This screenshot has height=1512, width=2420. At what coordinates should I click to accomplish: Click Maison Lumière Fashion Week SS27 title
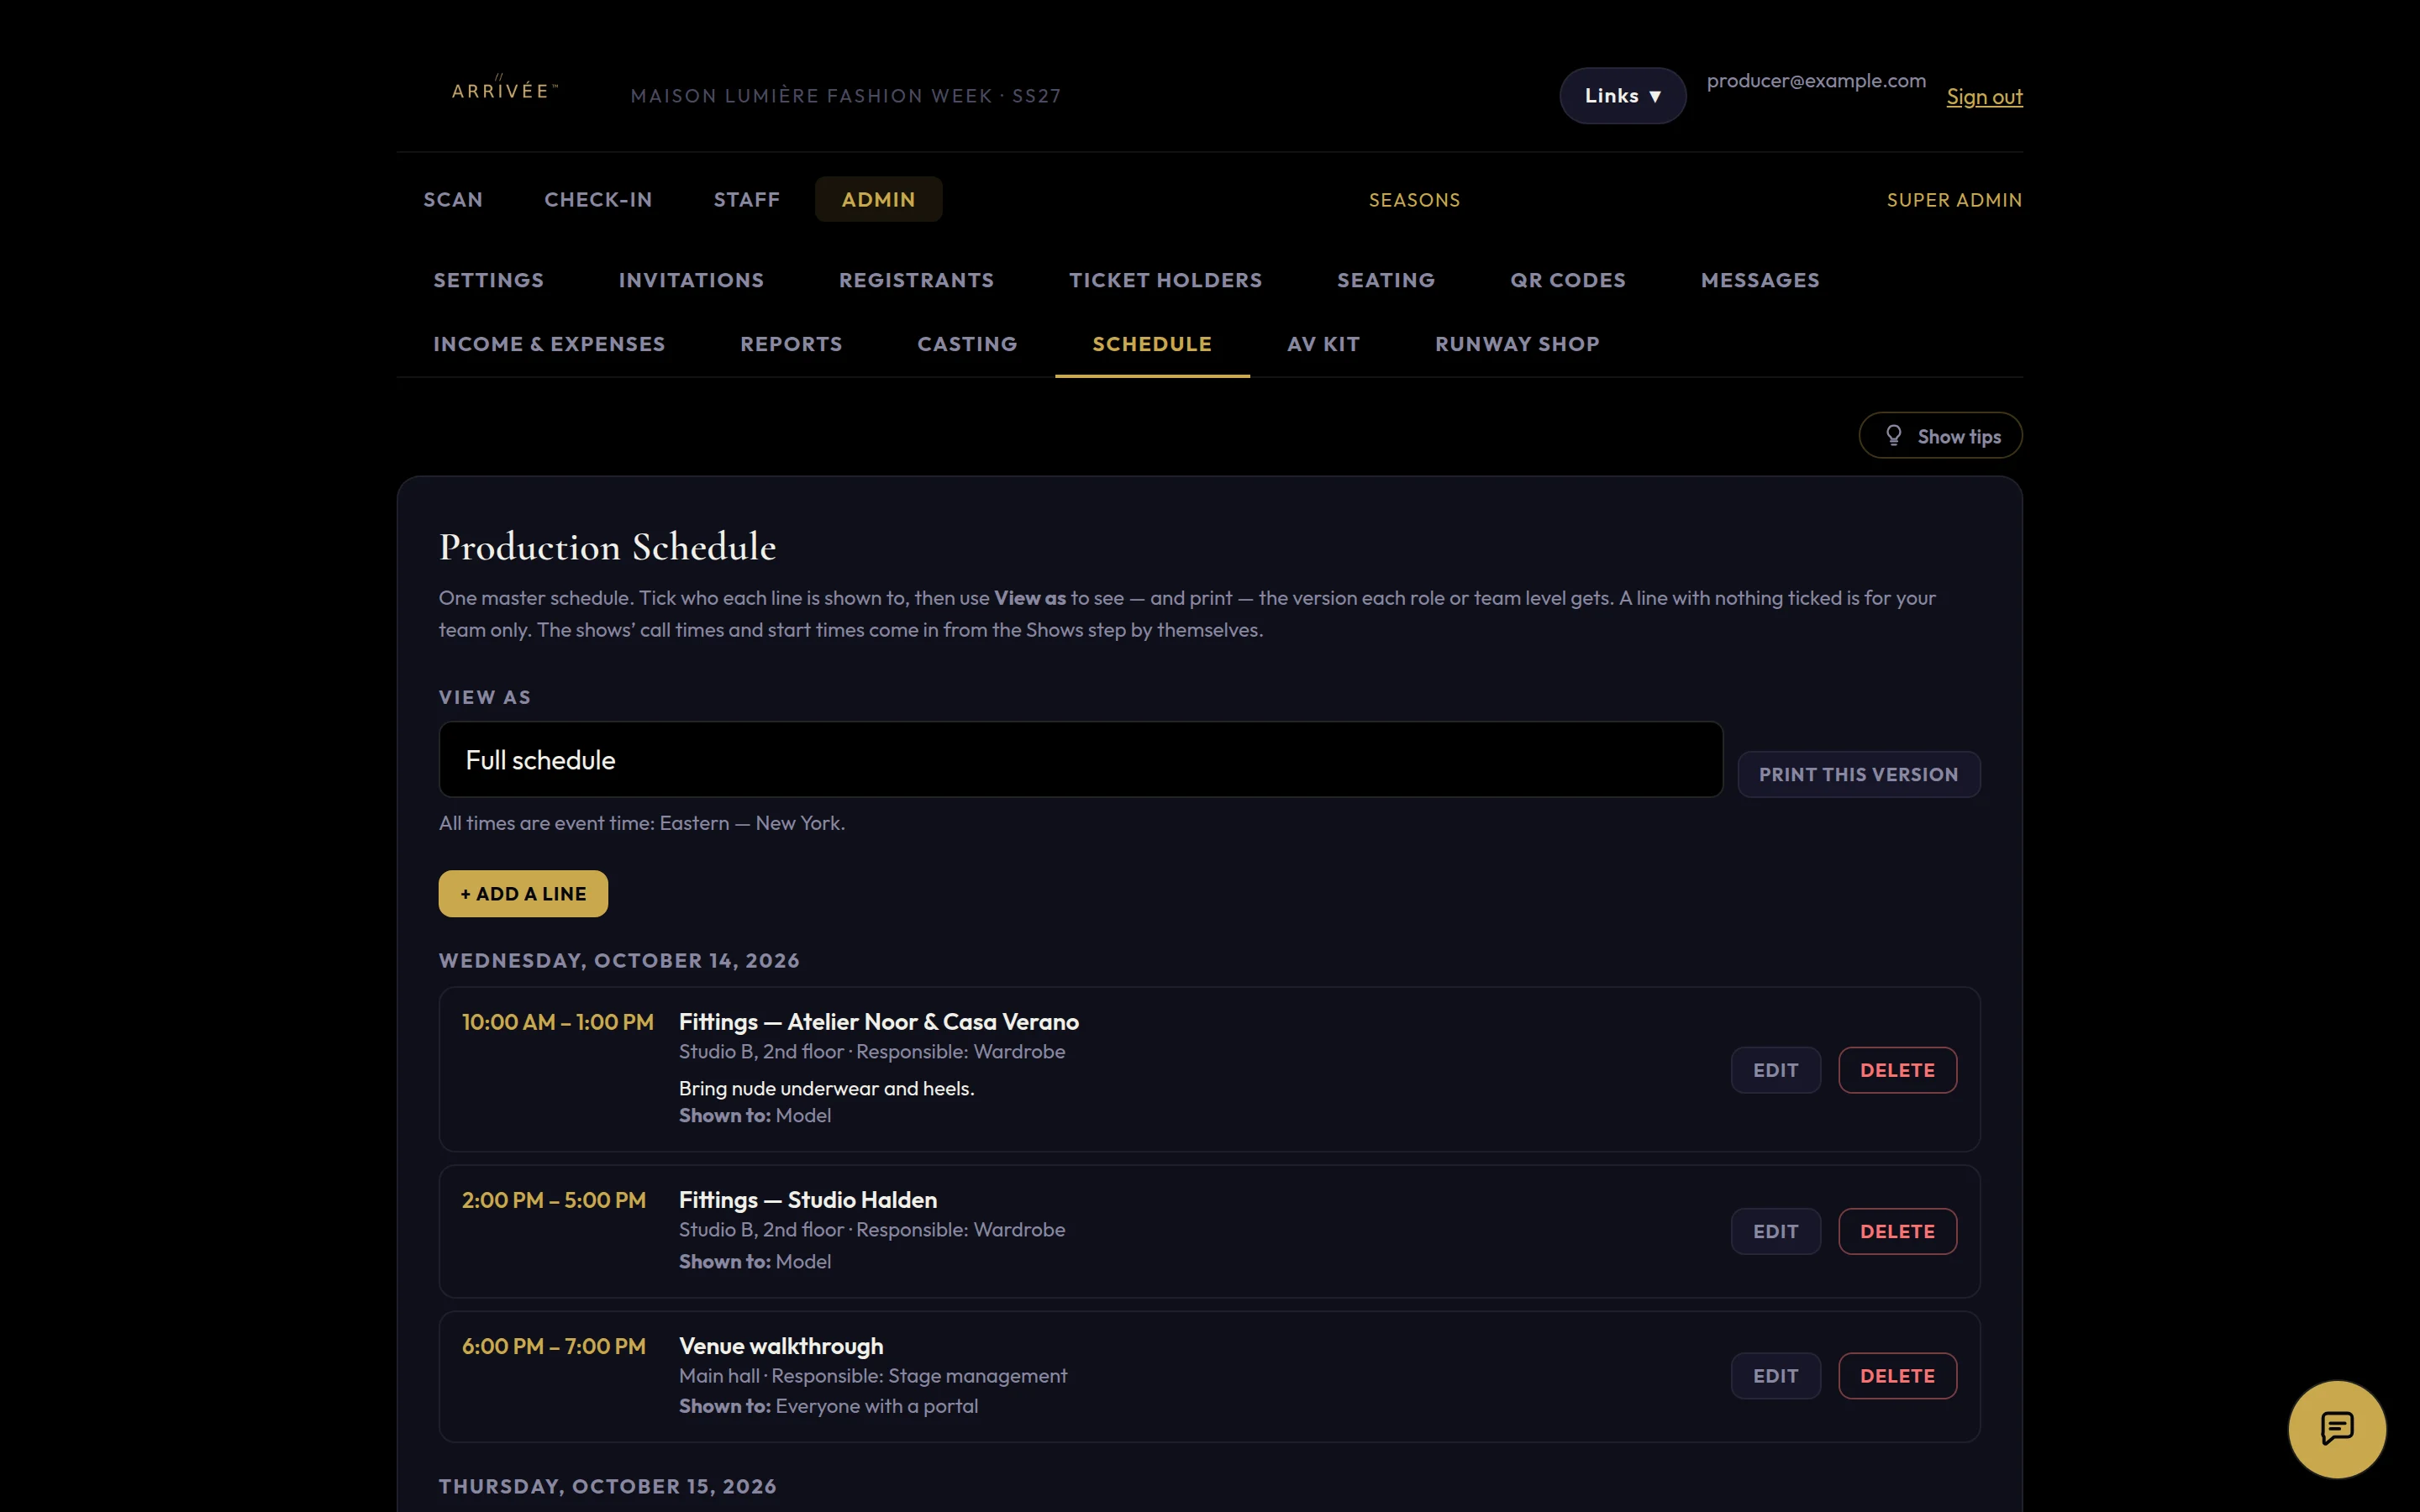click(846, 96)
